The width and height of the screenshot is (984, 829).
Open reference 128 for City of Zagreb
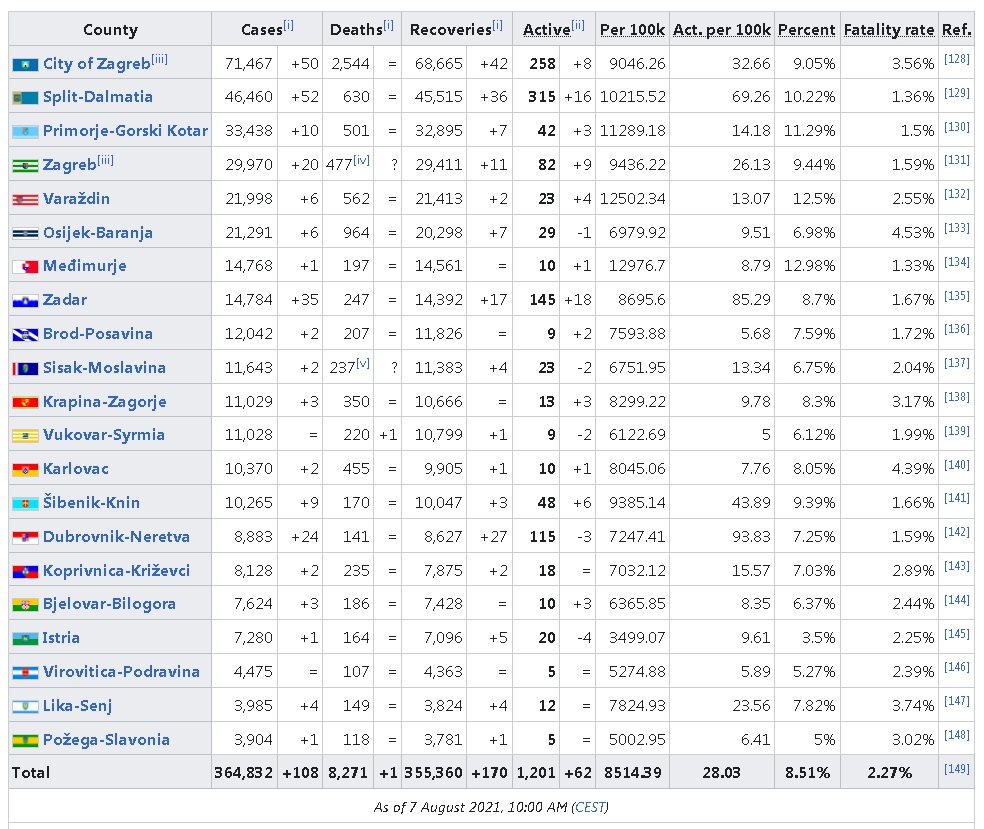click(x=956, y=60)
